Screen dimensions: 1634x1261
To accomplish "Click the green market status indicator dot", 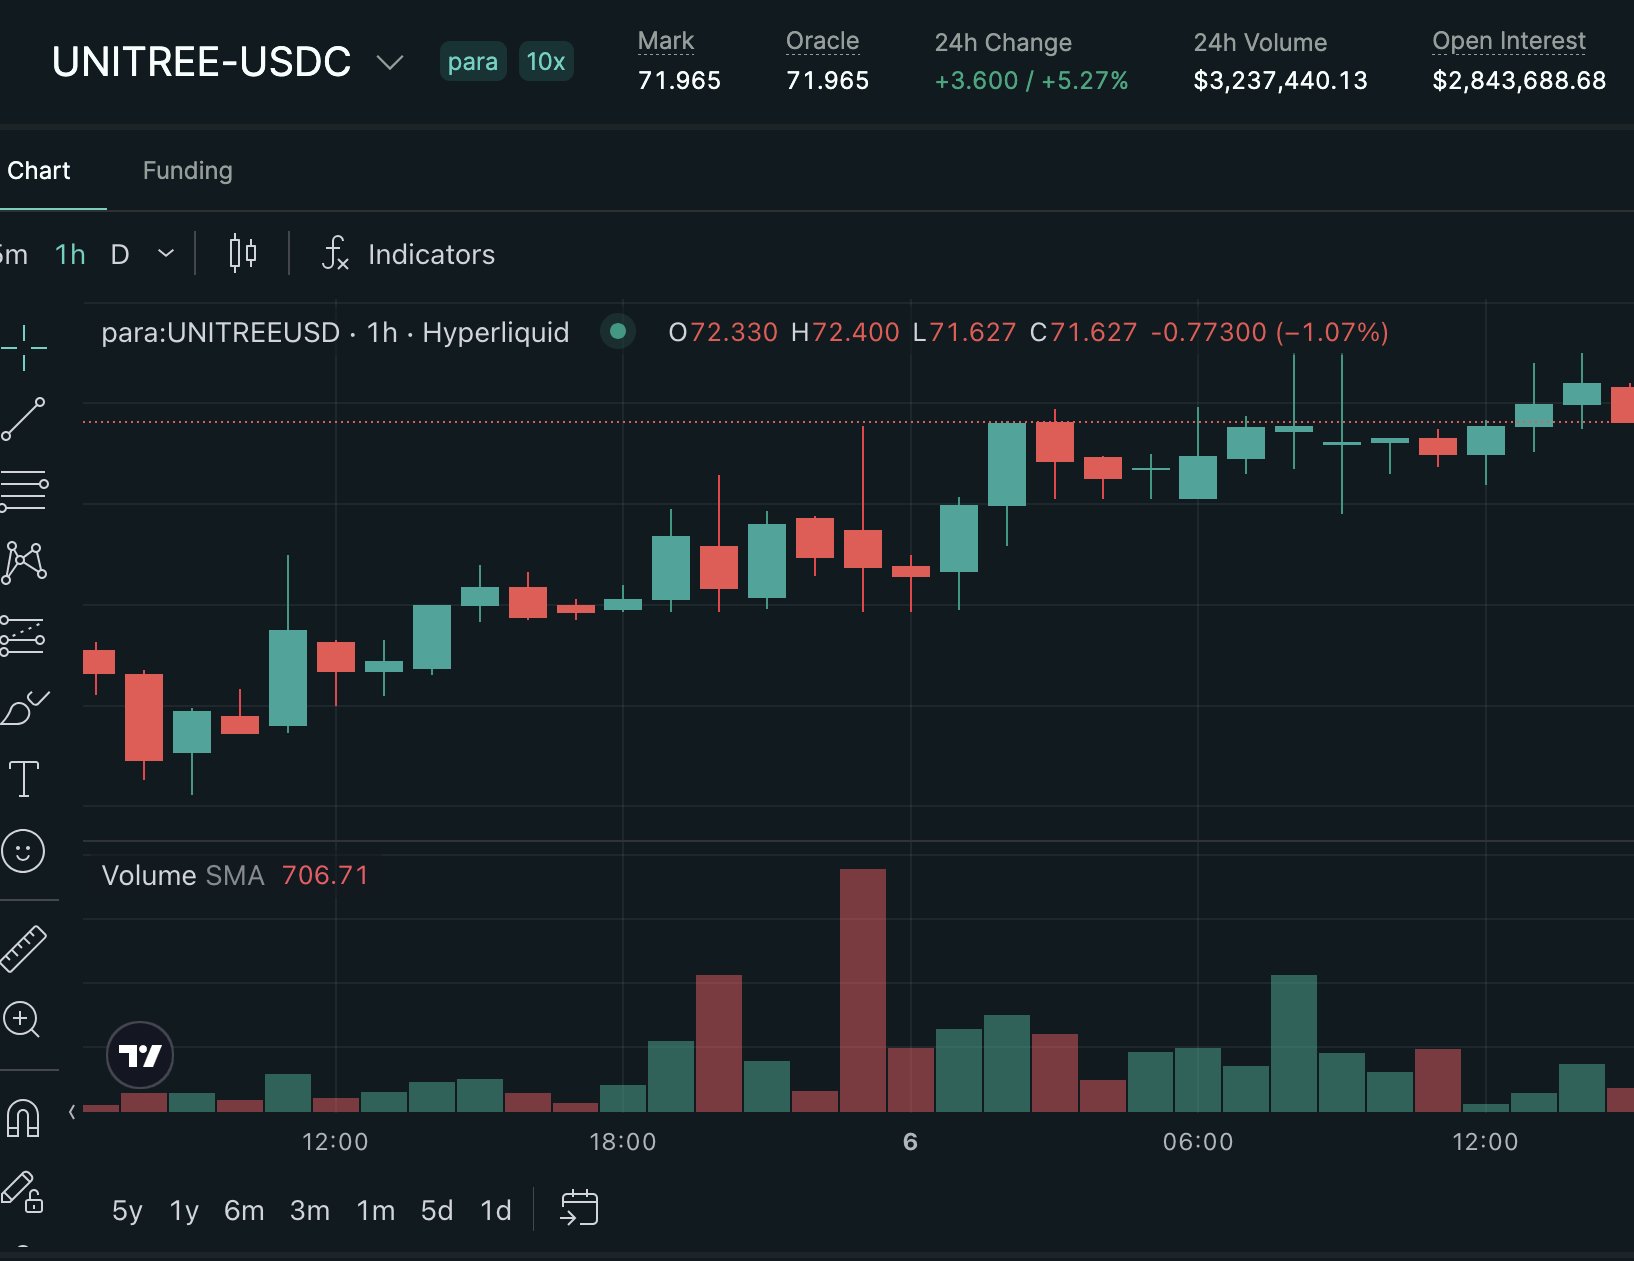I will click(618, 331).
